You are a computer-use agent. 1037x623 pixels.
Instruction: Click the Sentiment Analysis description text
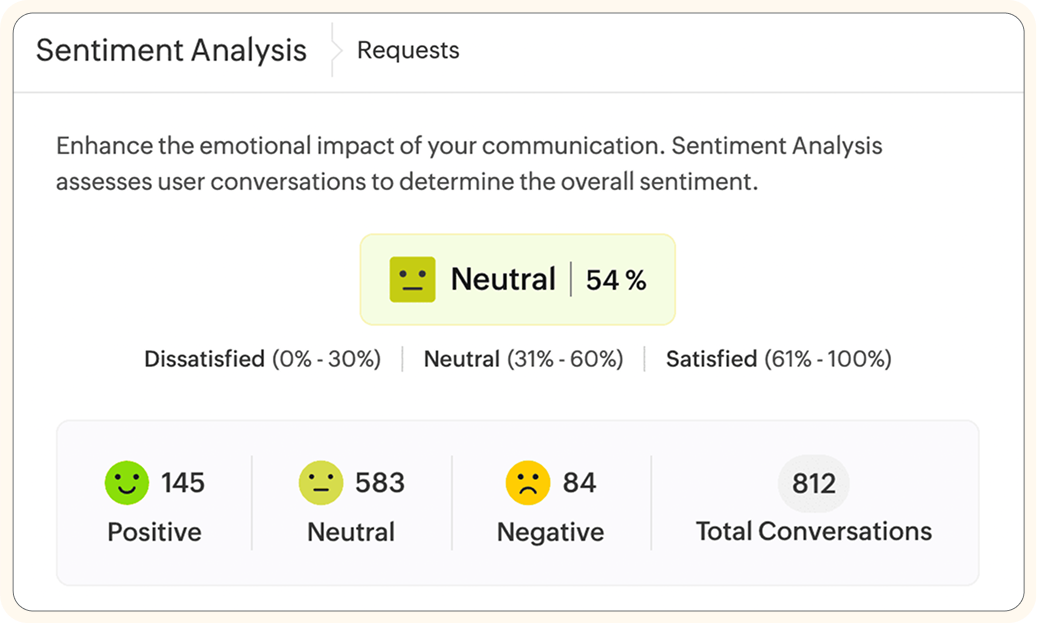(x=469, y=164)
